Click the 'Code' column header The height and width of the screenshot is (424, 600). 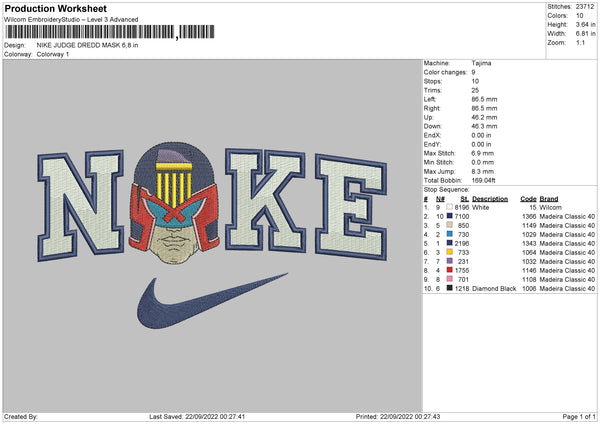pyautogui.click(x=528, y=199)
